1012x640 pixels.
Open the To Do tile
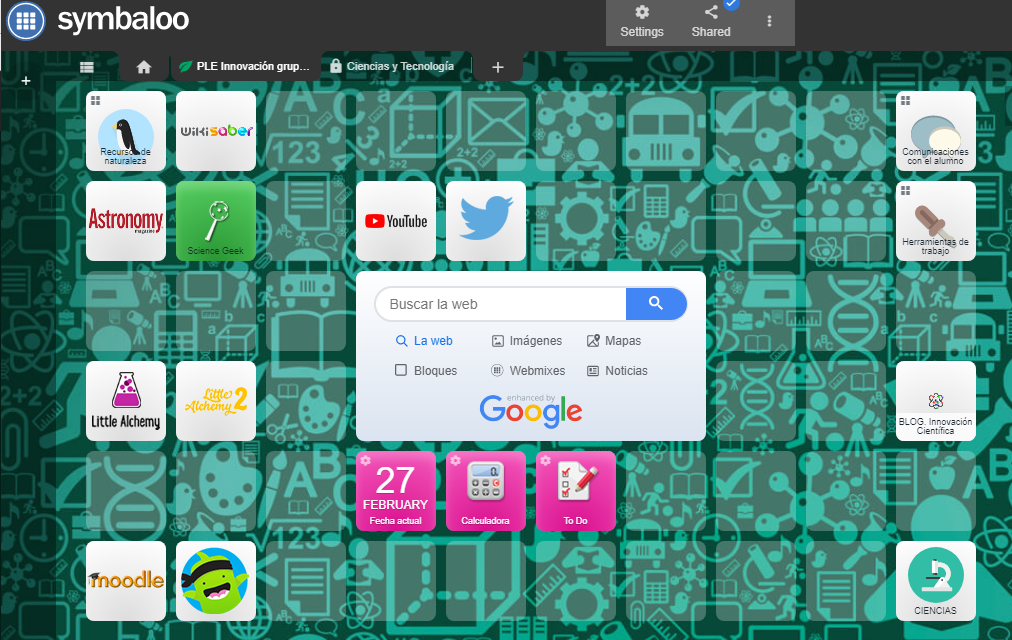click(x=575, y=490)
